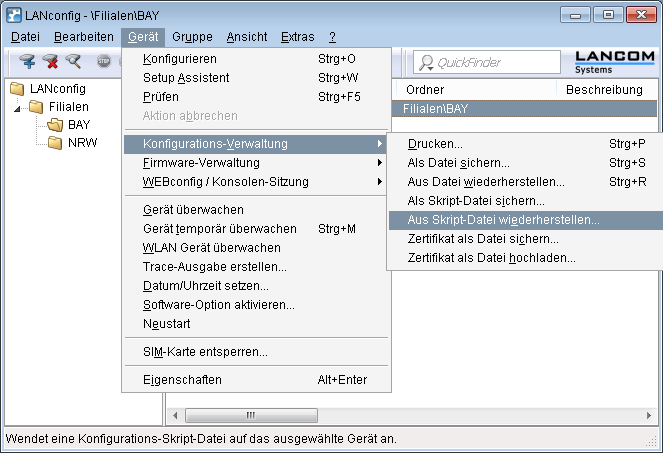The height and width of the screenshot is (453, 663).
Task: Click into the QuickFinder search field
Action: point(495,62)
